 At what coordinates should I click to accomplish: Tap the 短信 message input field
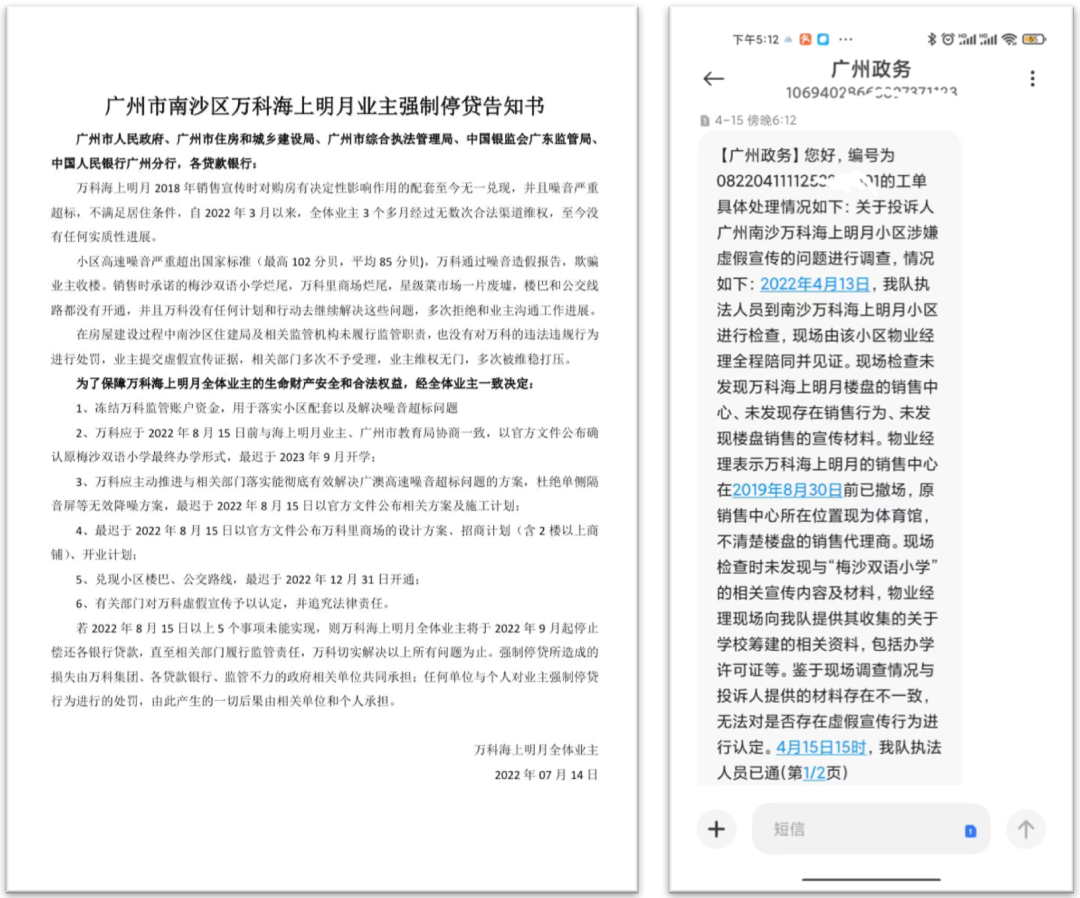coord(871,829)
